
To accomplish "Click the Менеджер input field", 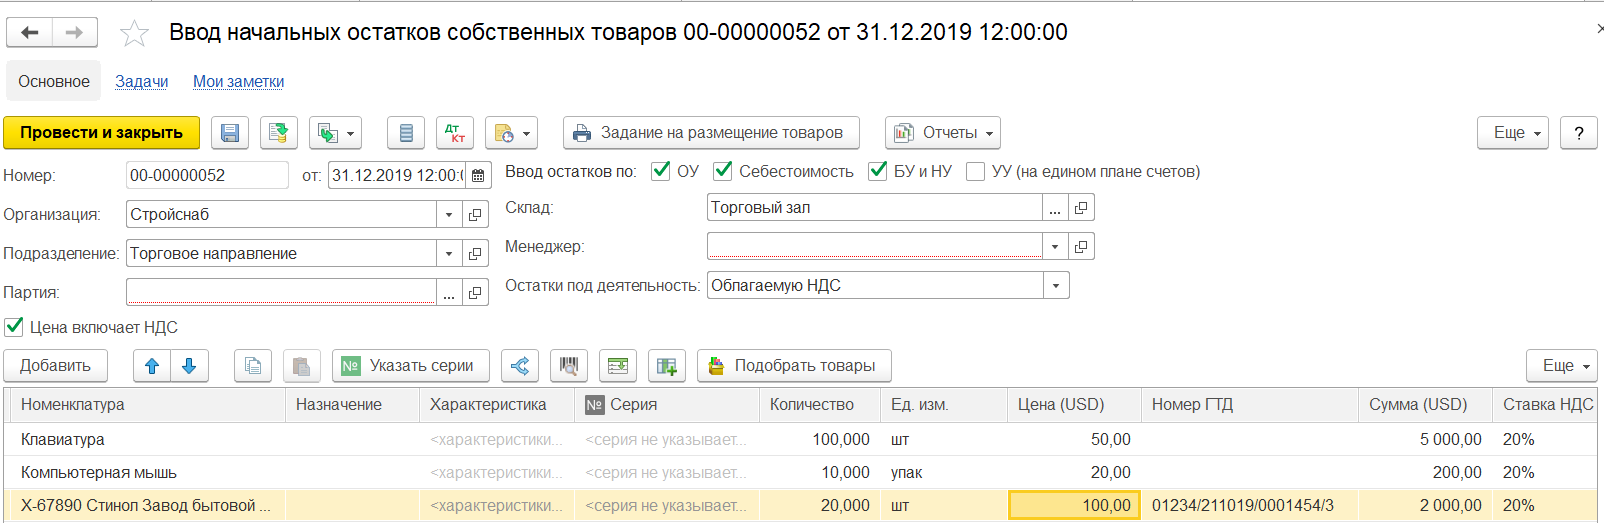I will pyautogui.click(x=874, y=246).
